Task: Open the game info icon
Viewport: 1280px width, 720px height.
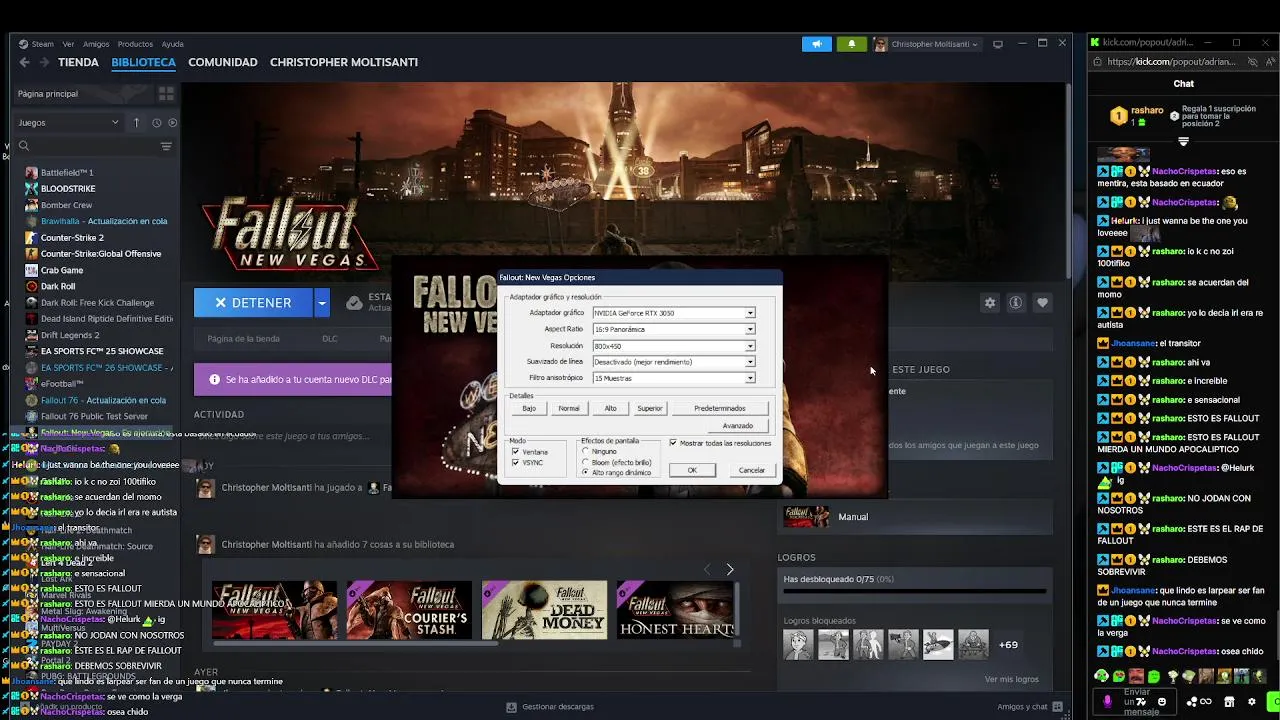Action: (x=1016, y=303)
